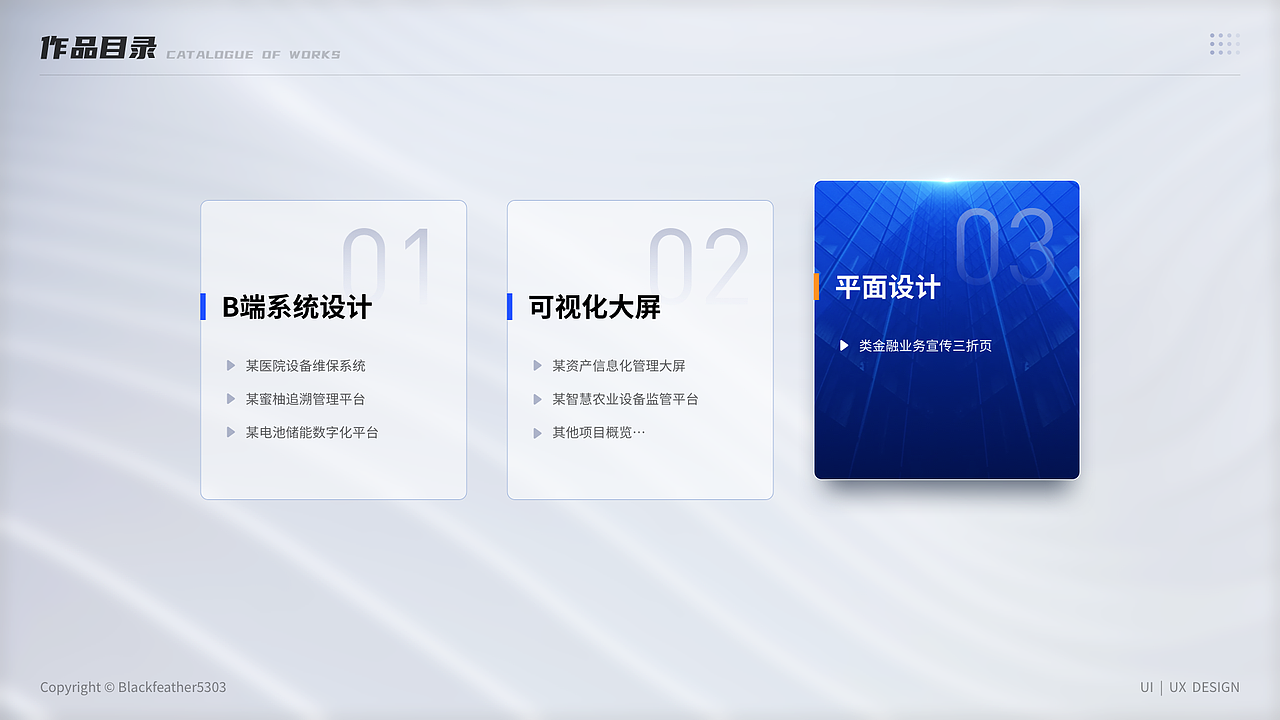Expand 其他项目概览 item
This screenshot has height=720, width=1280.
[599, 432]
